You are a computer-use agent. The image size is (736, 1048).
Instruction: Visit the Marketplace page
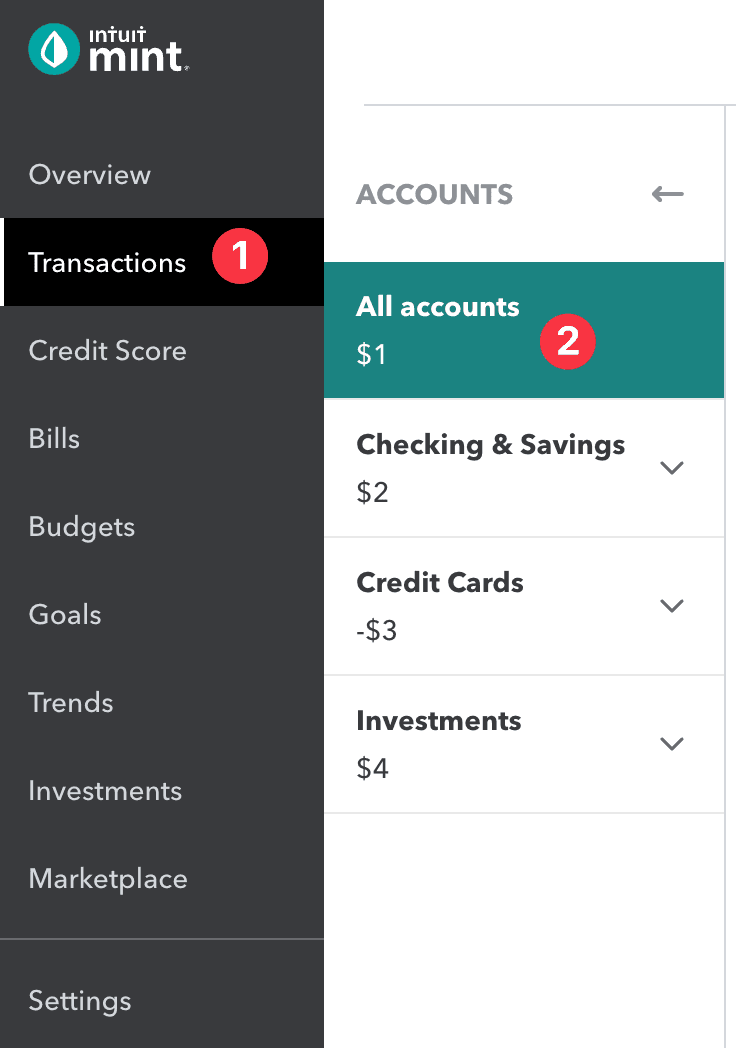pos(108,879)
